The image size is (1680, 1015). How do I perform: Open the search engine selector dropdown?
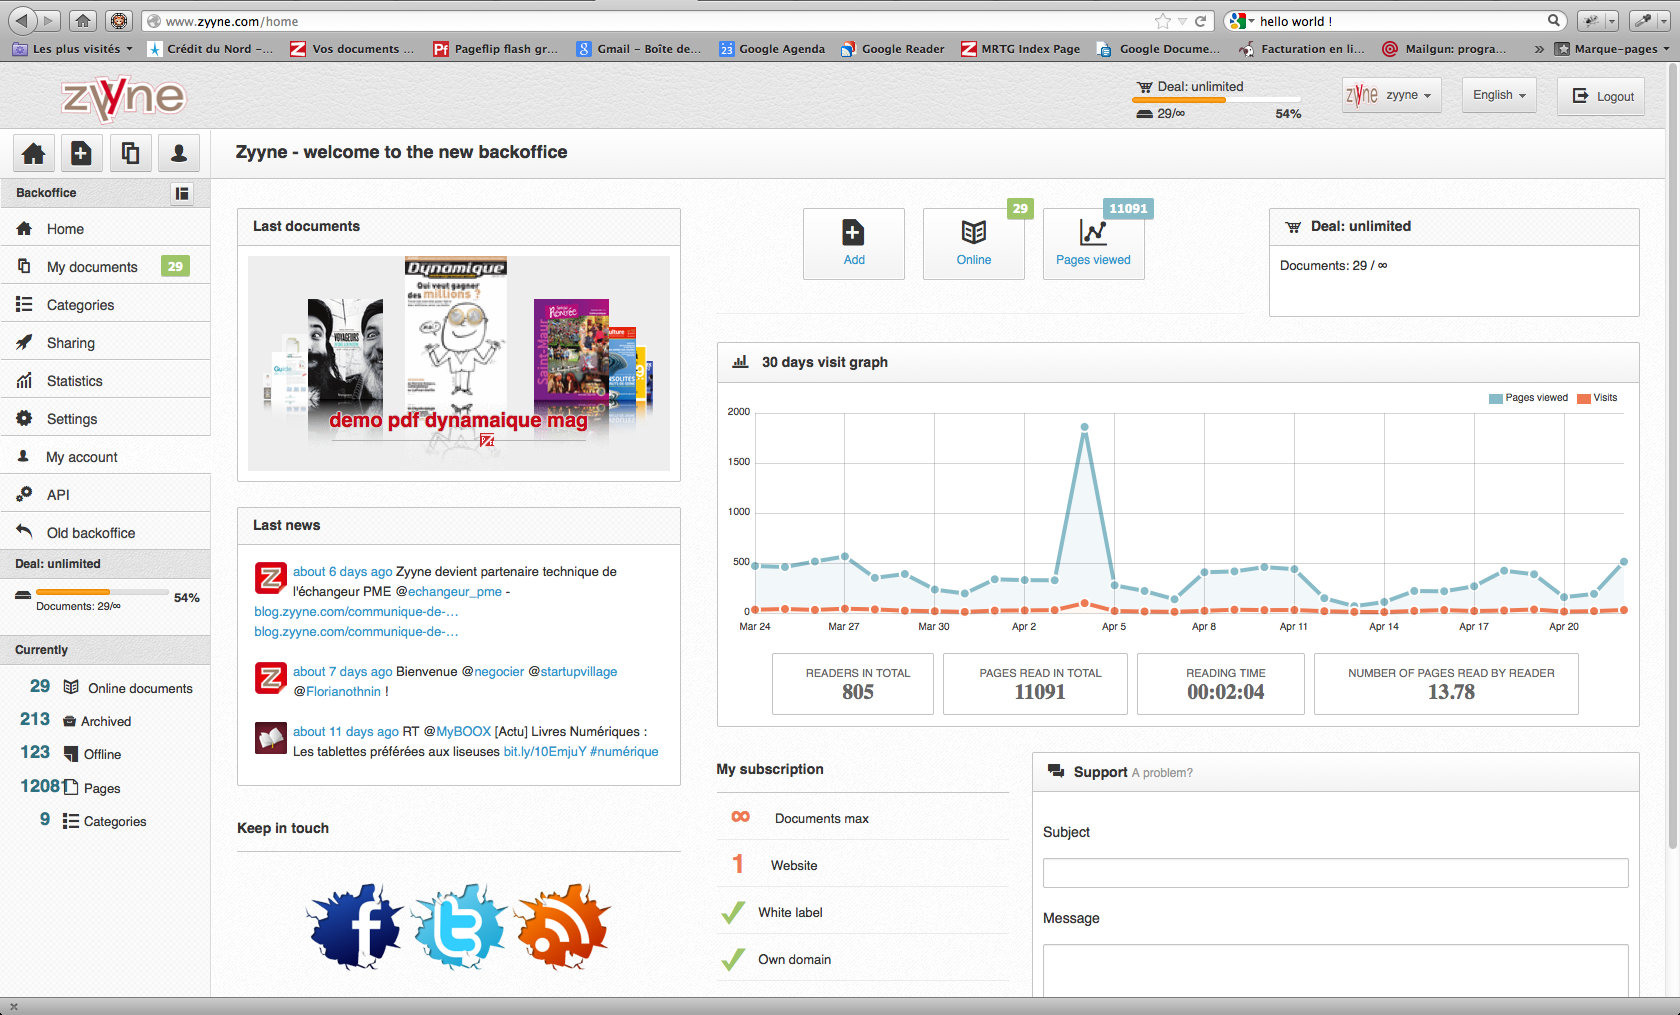click(x=1241, y=21)
